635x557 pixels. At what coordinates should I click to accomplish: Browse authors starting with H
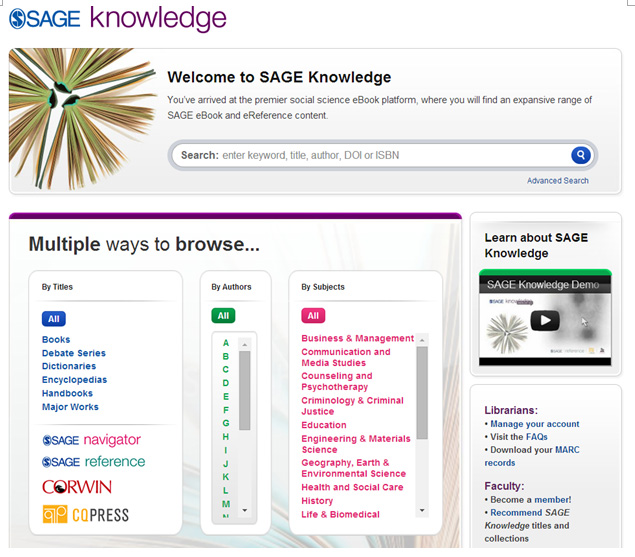point(226,437)
